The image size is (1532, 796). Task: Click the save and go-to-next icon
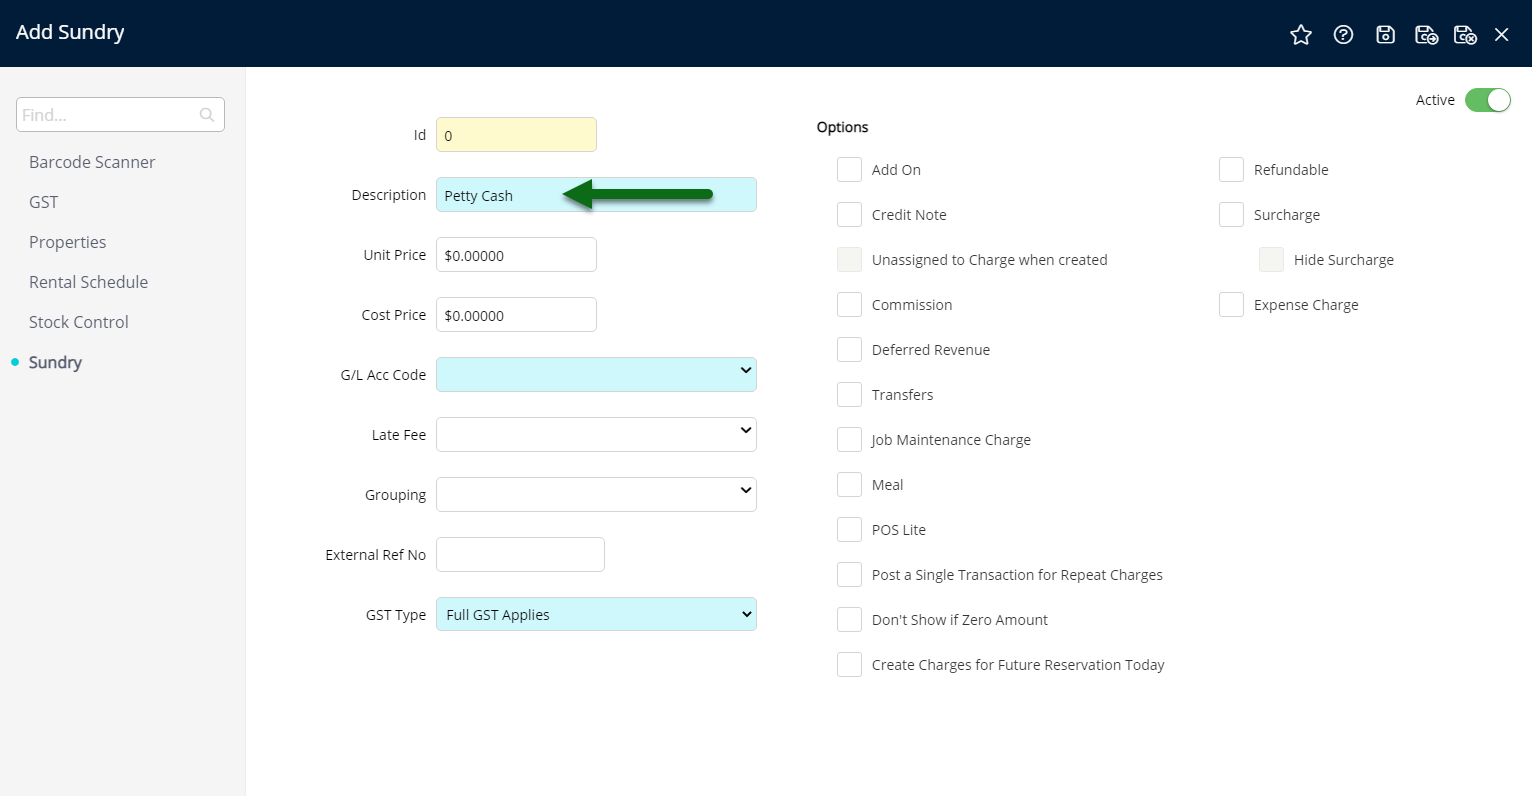point(1426,34)
